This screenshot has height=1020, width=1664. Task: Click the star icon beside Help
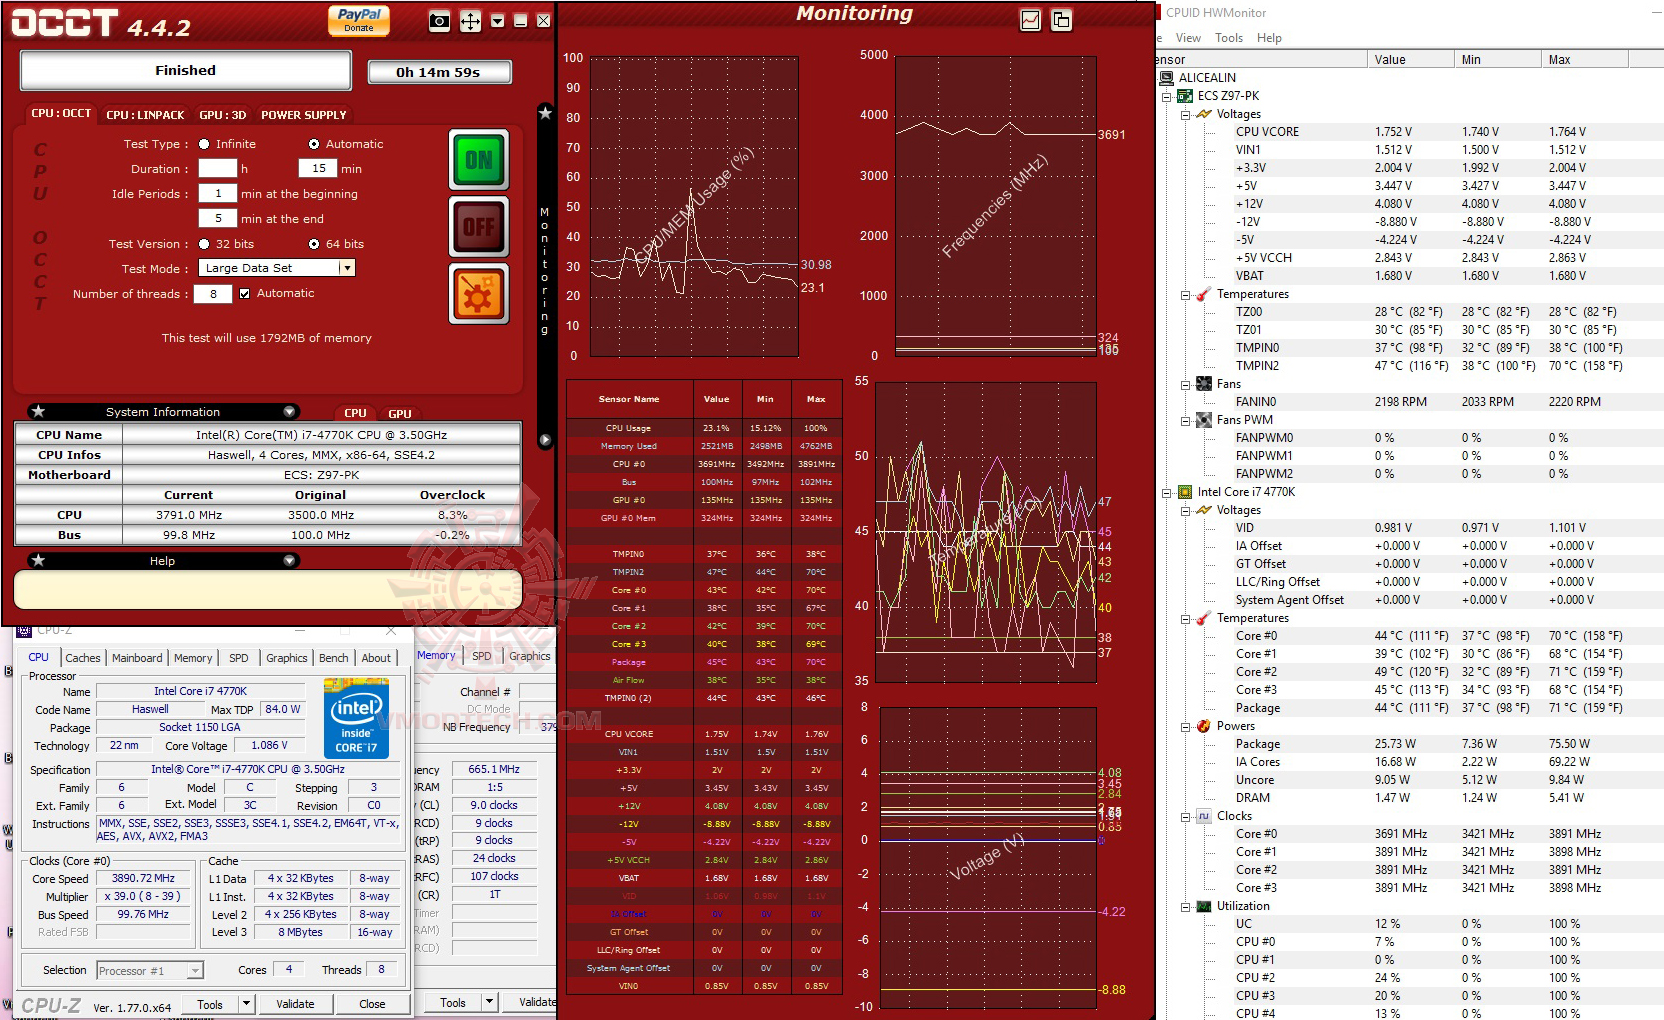[x=38, y=561]
